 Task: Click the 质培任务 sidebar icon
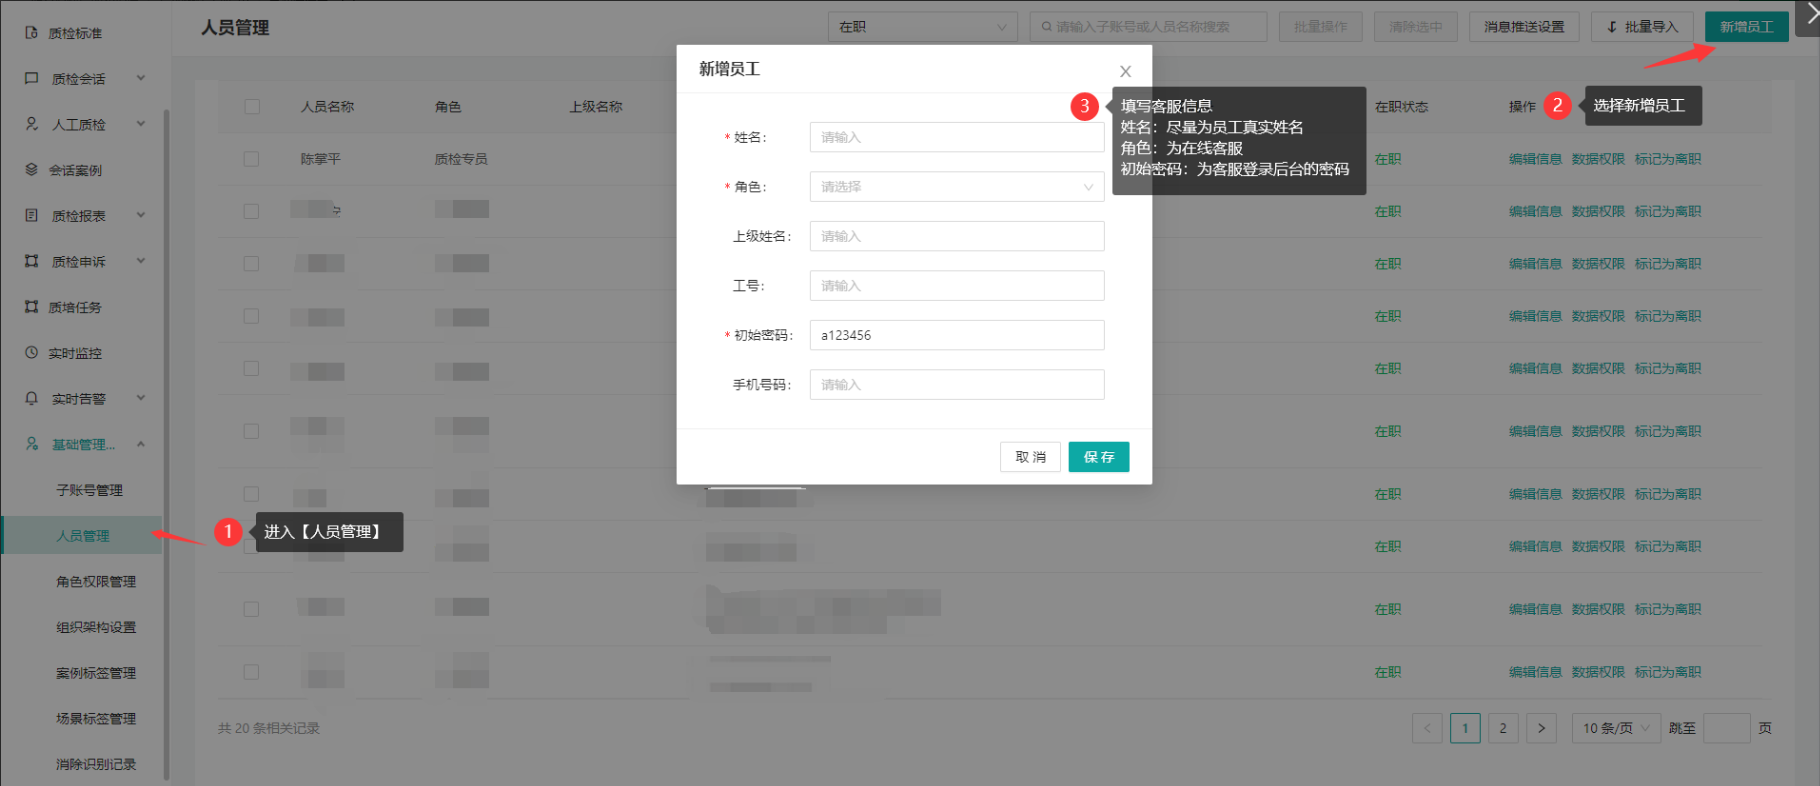(x=31, y=307)
